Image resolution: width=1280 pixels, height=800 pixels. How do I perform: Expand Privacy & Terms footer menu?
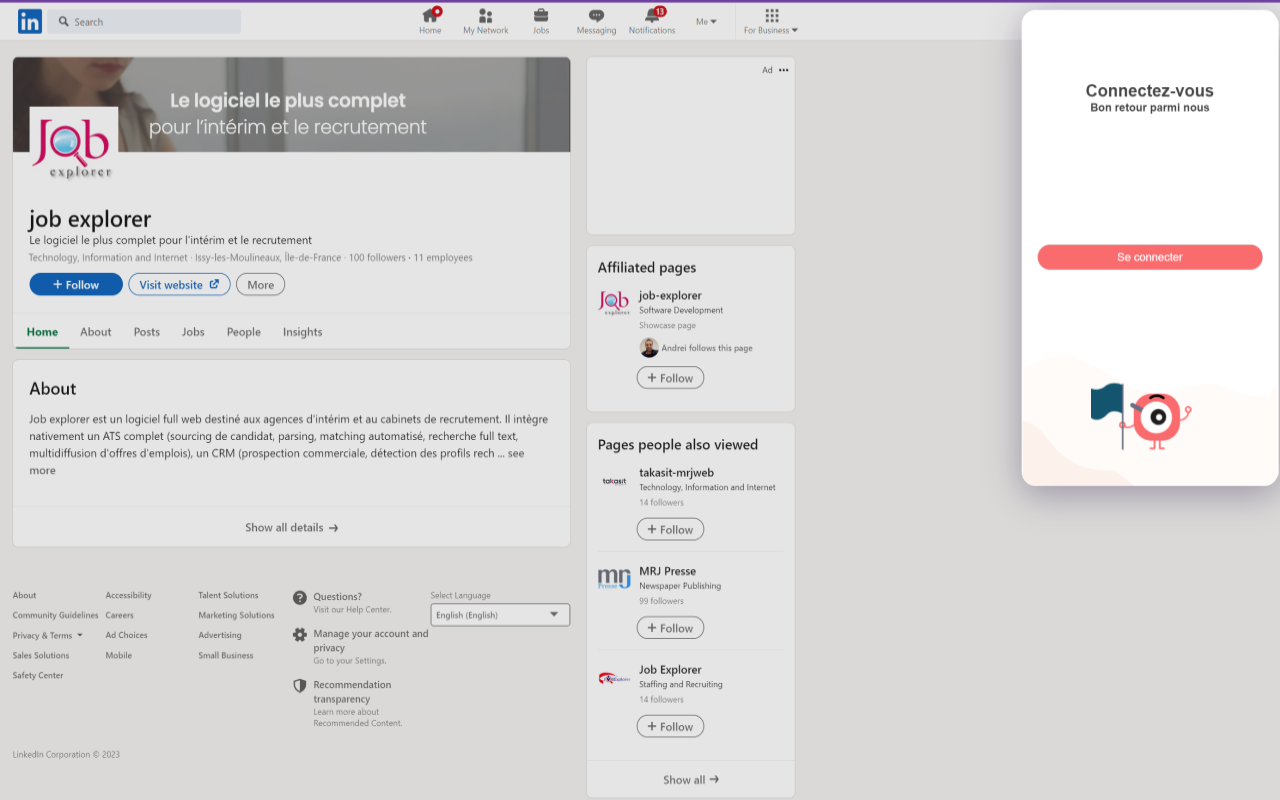coord(48,635)
